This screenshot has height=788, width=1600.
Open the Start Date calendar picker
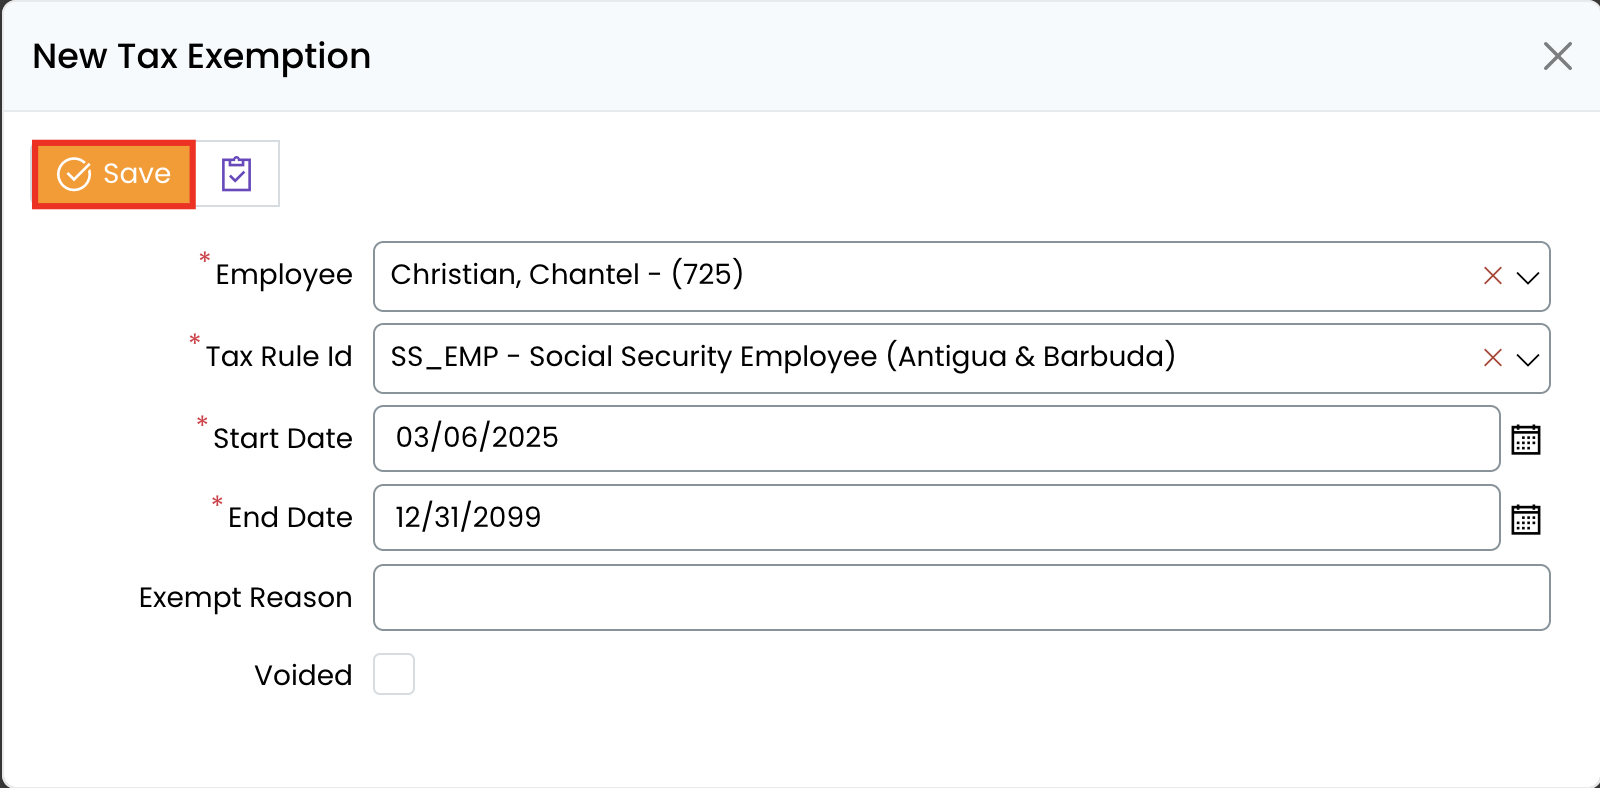pyautogui.click(x=1525, y=439)
